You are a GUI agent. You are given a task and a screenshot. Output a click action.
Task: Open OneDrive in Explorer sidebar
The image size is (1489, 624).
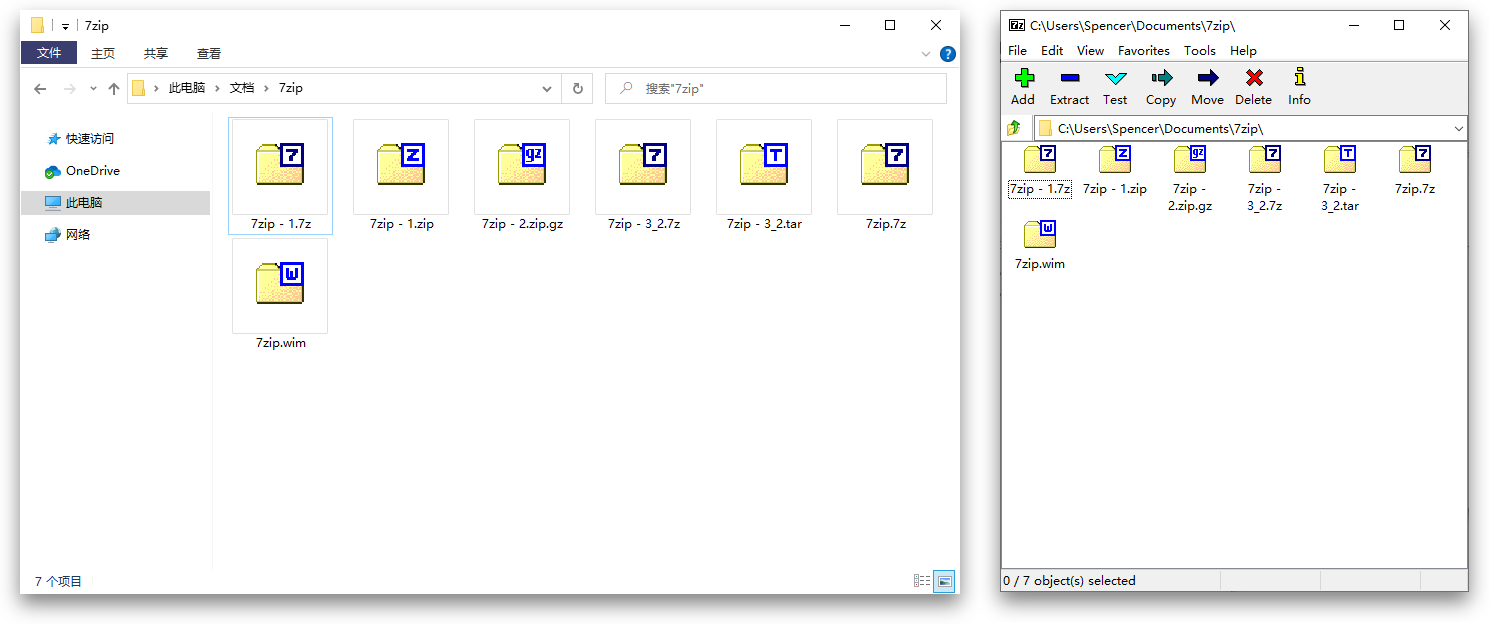pyautogui.click(x=93, y=171)
